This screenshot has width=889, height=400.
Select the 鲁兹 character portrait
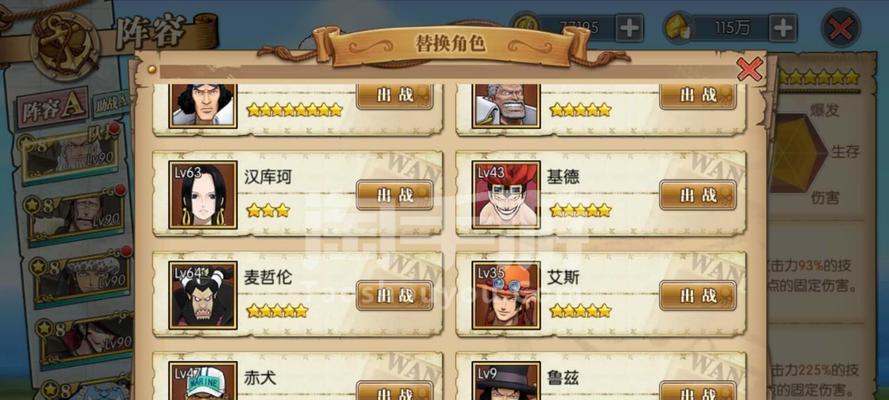(506, 381)
